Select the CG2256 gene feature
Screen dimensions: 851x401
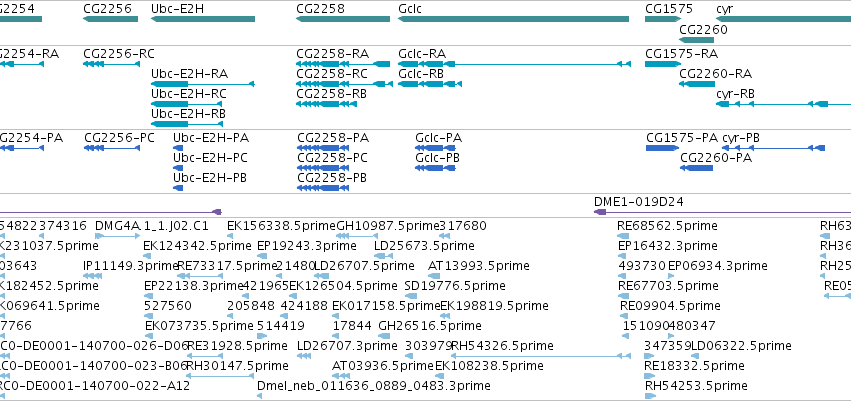click(x=111, y=19)
